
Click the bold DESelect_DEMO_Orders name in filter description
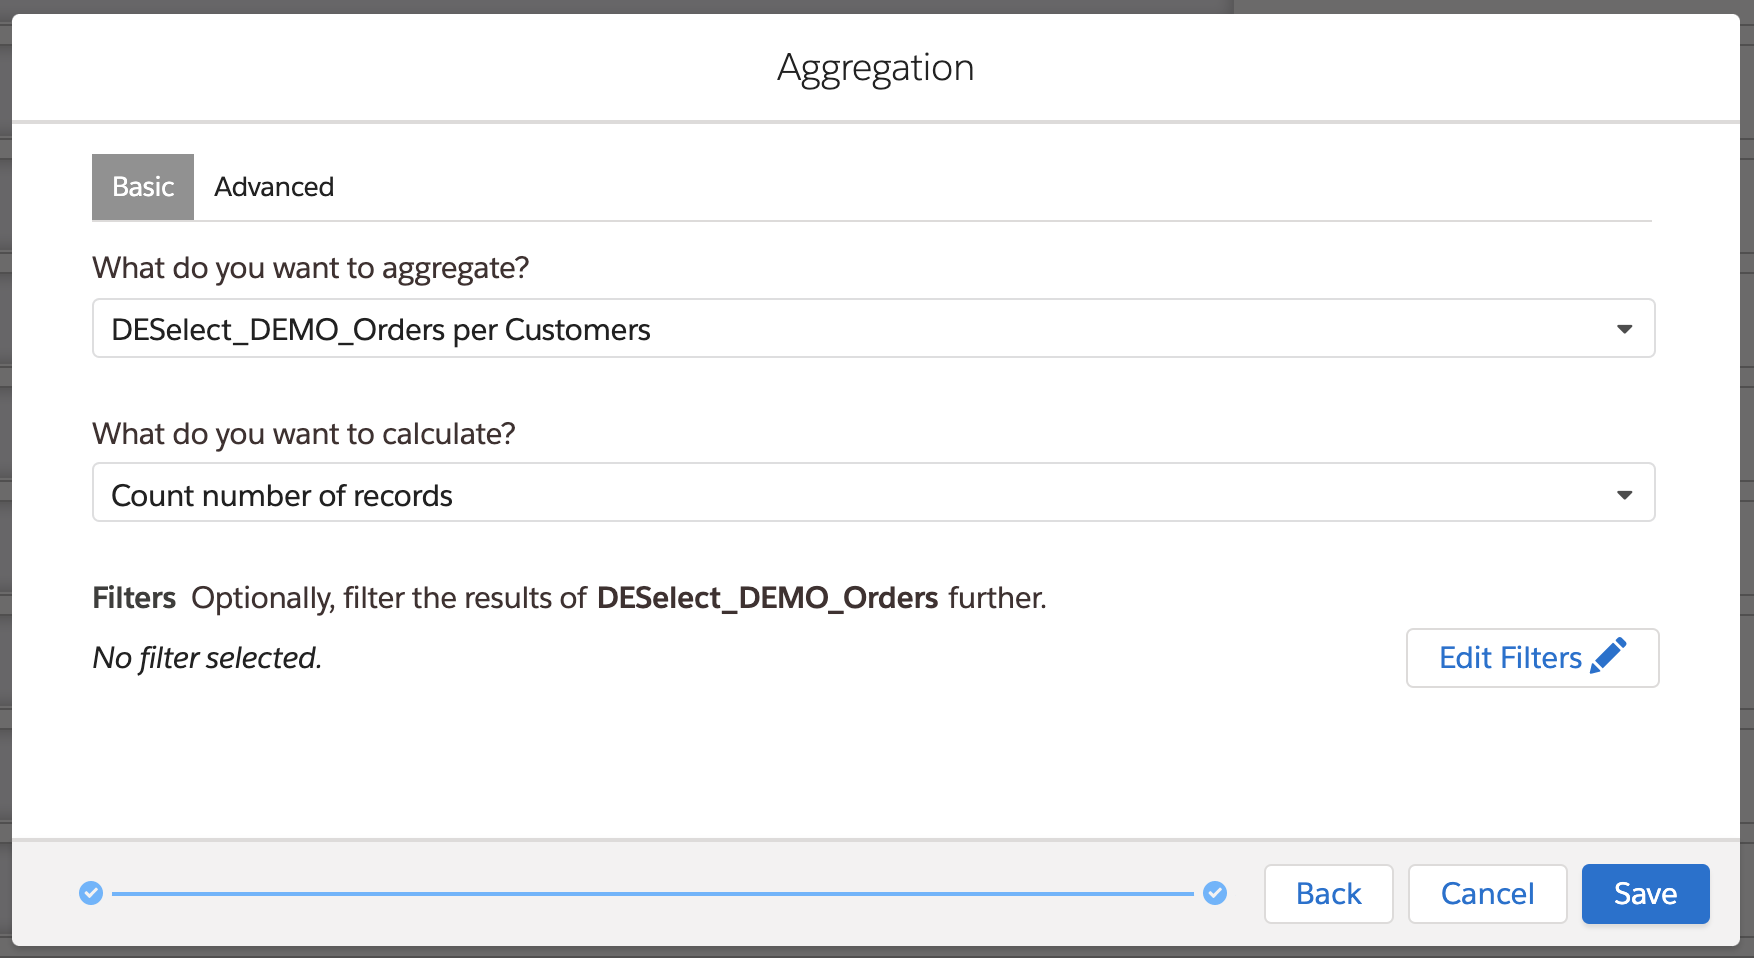767,598
